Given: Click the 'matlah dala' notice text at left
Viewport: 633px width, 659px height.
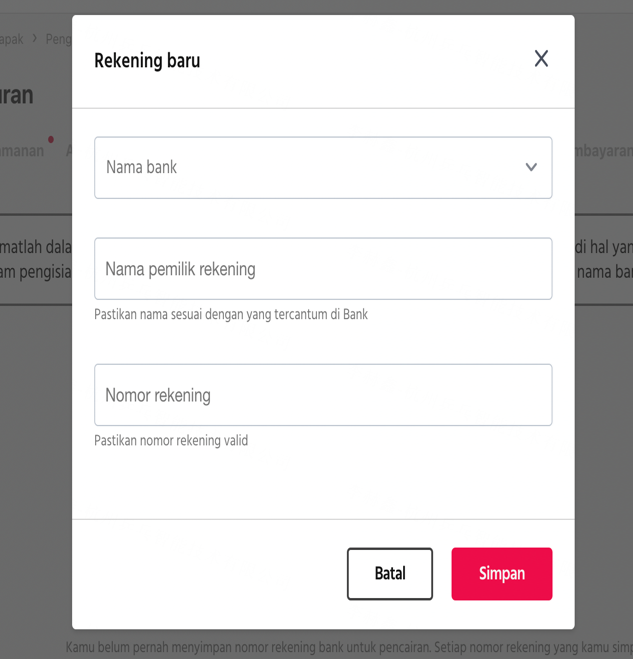Looking at the screenshot, I should pyautogui.click(x=36, y=247).
